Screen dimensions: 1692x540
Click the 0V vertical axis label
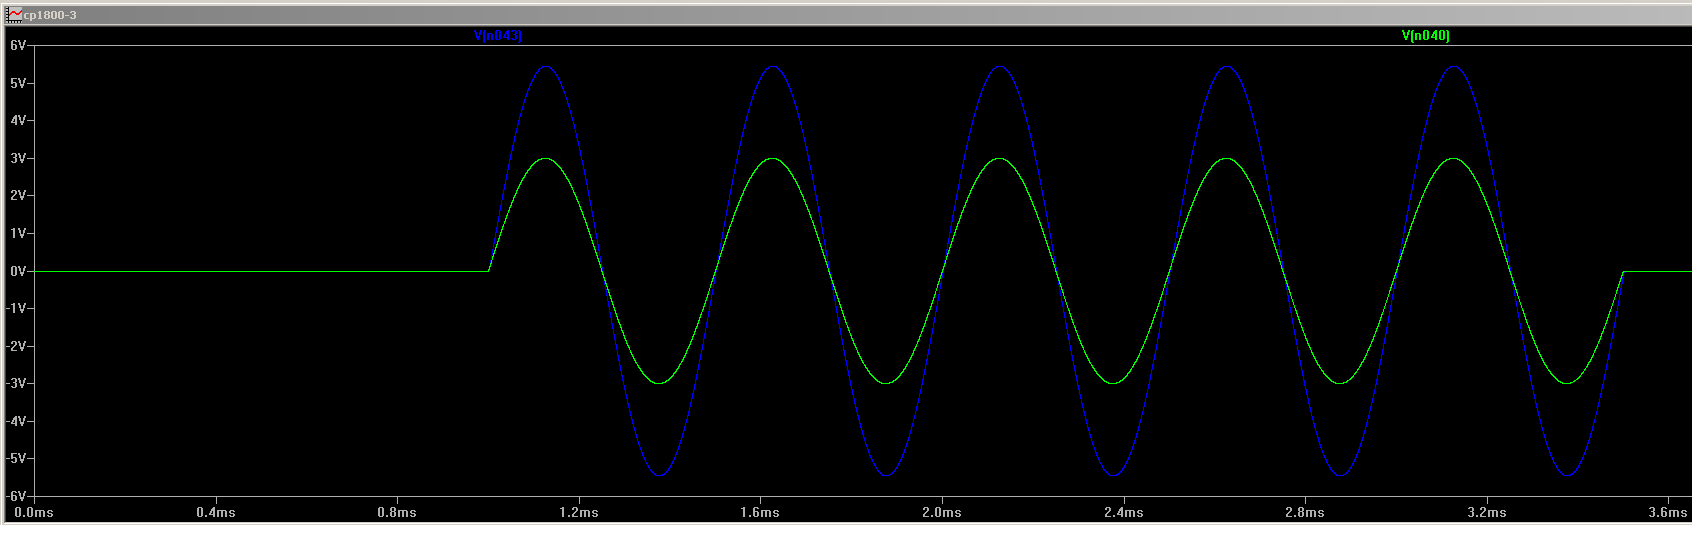[x=17, y=271]
